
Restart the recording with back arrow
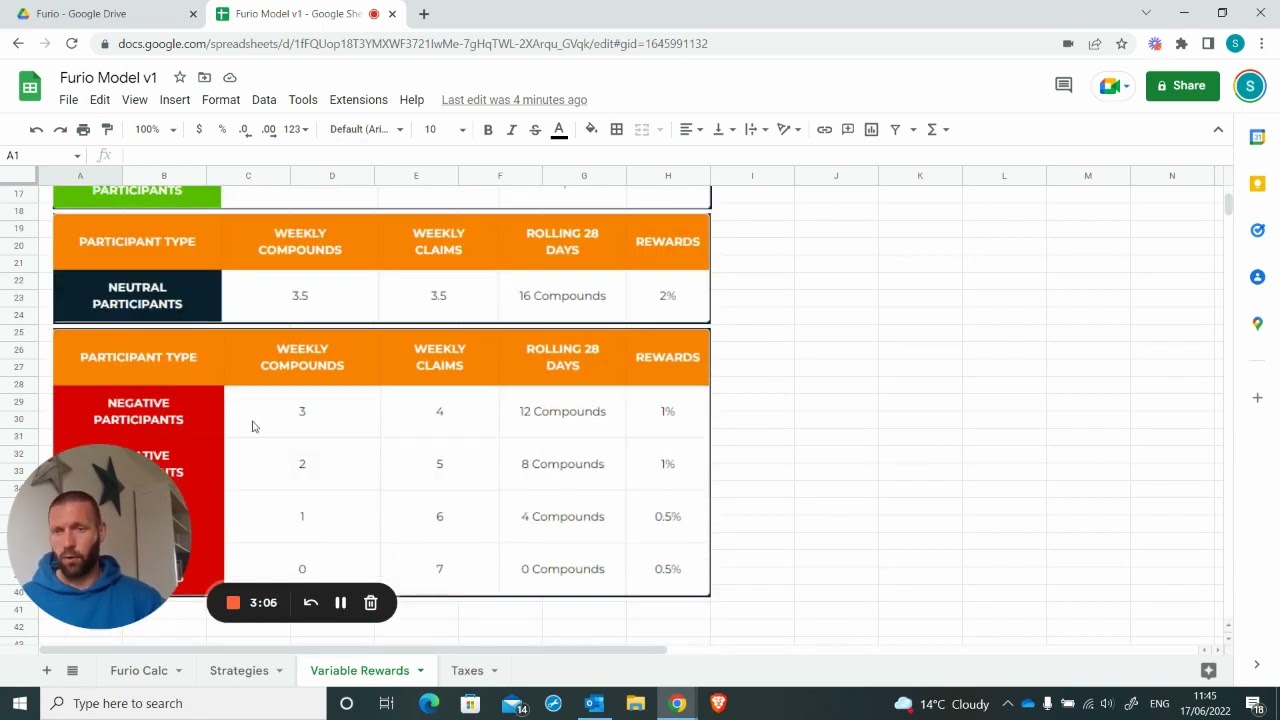(x=311, y=603)
